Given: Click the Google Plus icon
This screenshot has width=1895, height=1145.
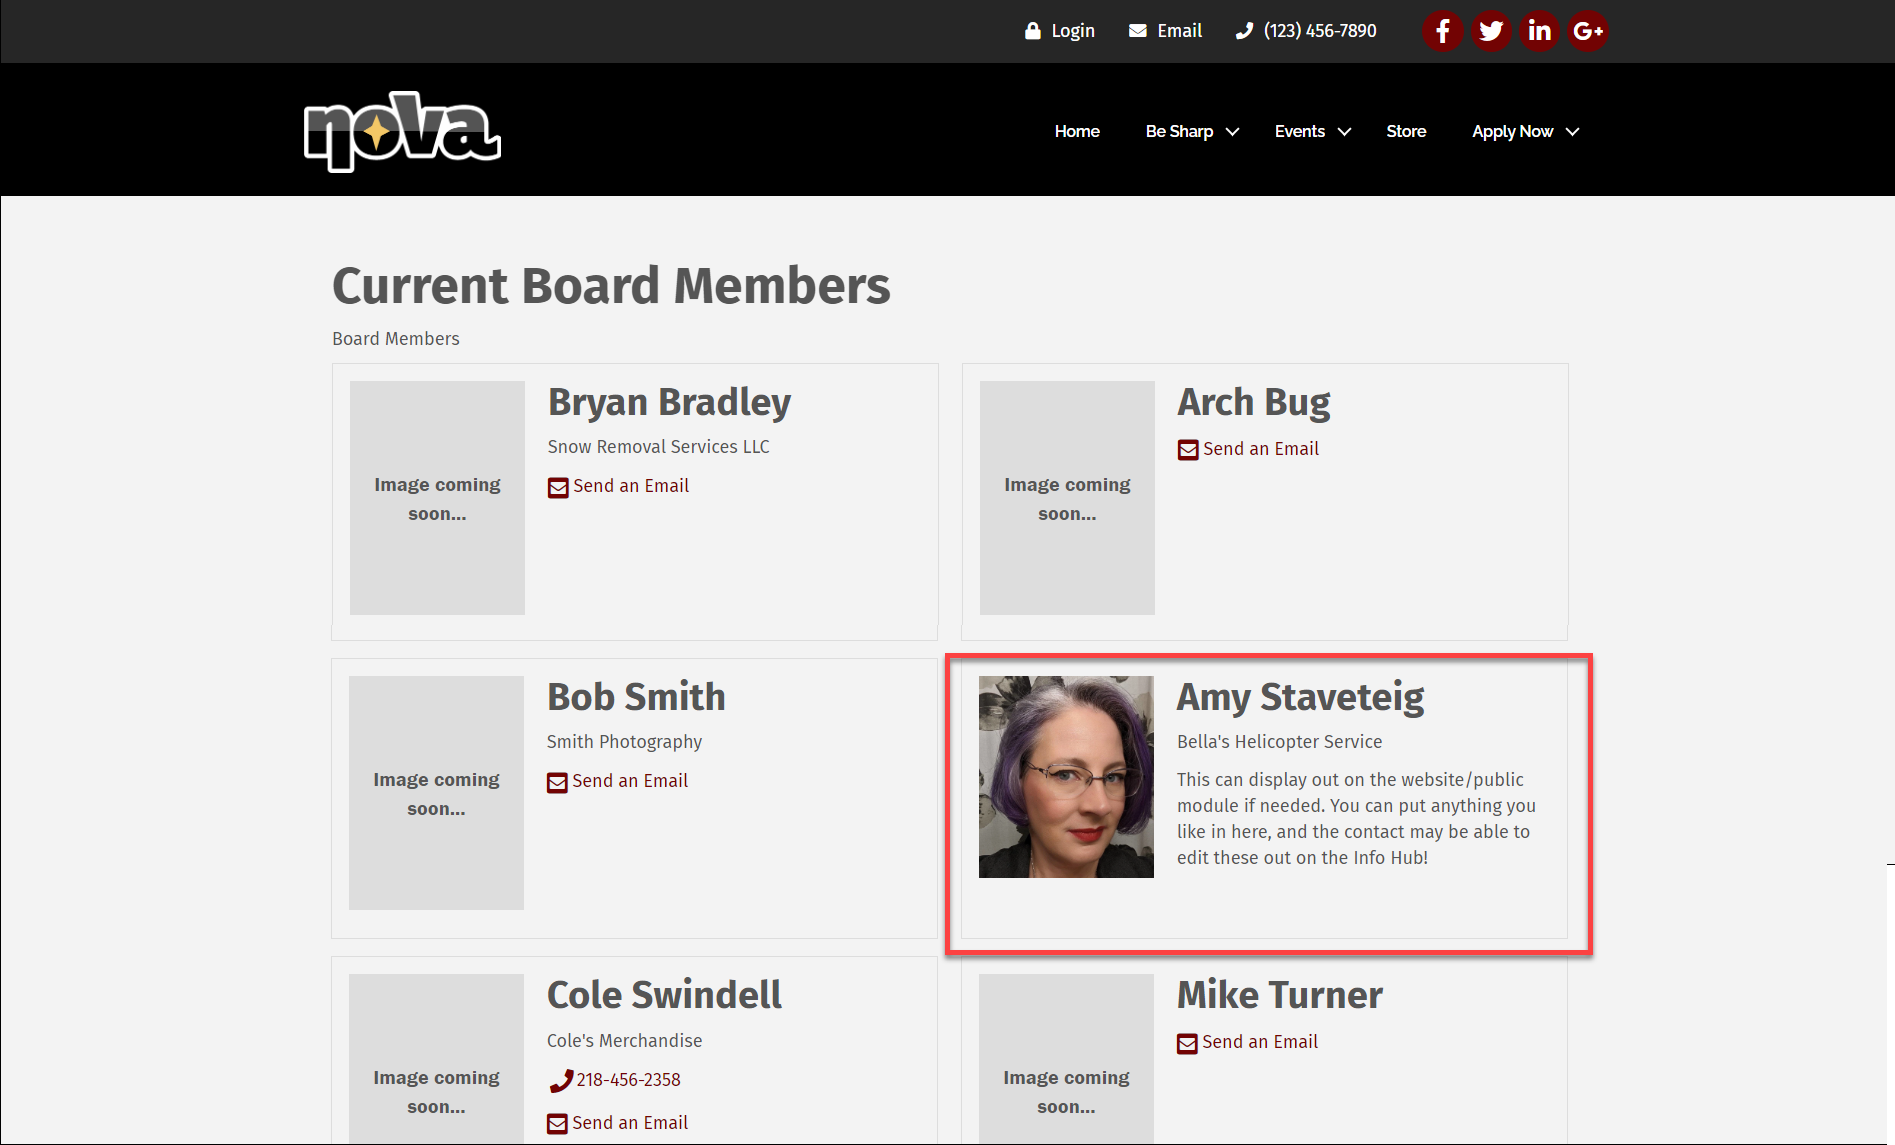Looking at the screenshot, I should tap(1587, 31).
